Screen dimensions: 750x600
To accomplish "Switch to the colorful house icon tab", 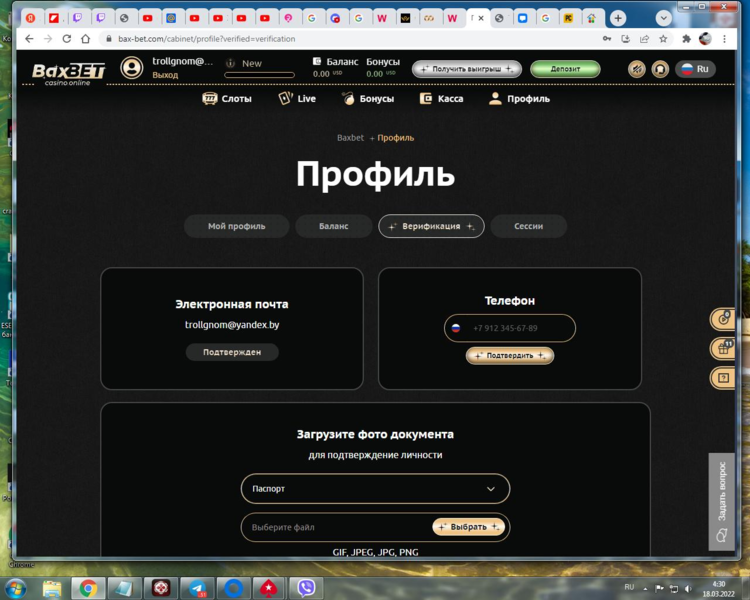I will [592, 18].
